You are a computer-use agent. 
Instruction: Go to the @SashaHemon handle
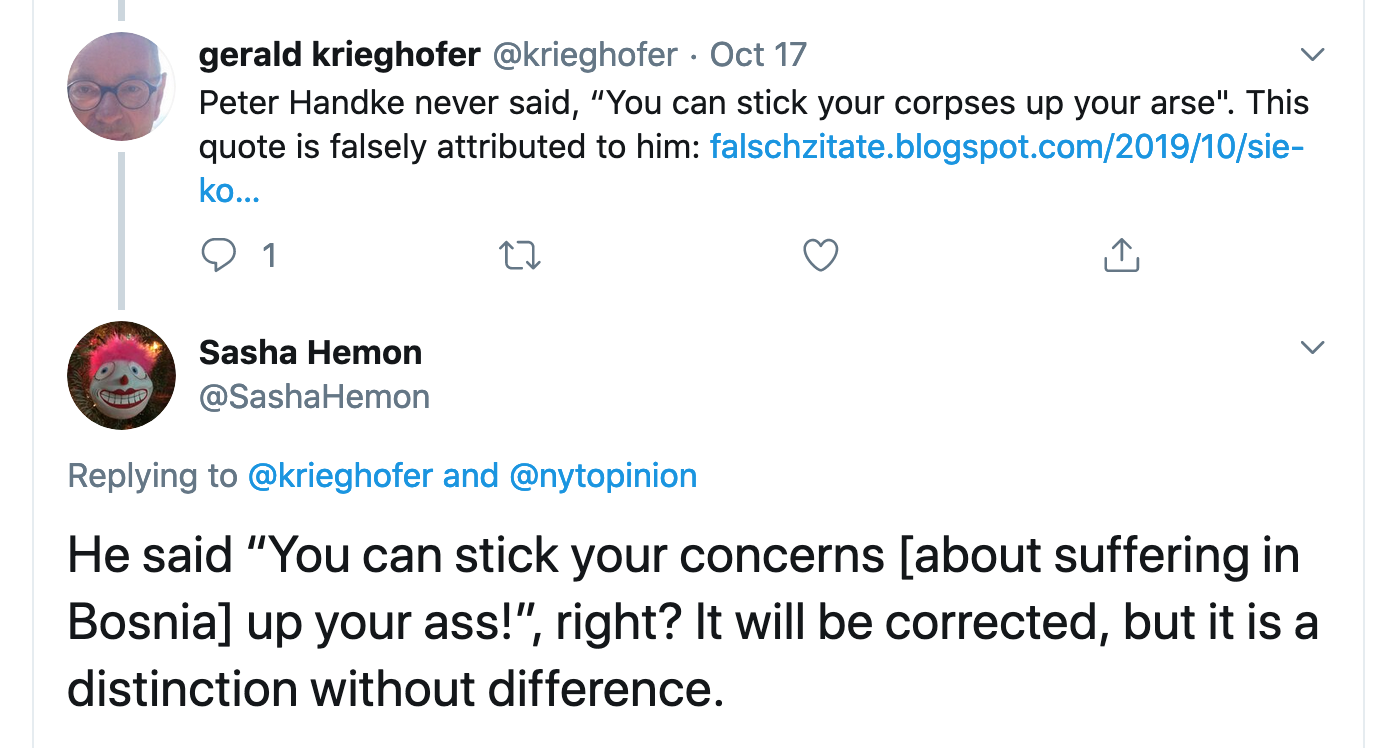(314, 397)
